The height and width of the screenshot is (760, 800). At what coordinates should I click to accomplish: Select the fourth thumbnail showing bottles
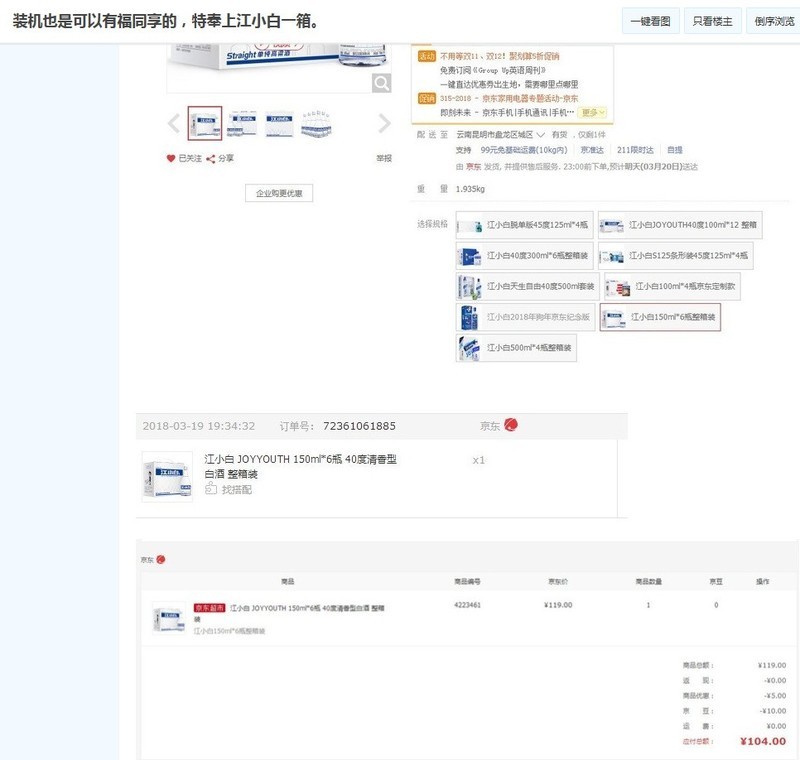[x=316, y=123]
